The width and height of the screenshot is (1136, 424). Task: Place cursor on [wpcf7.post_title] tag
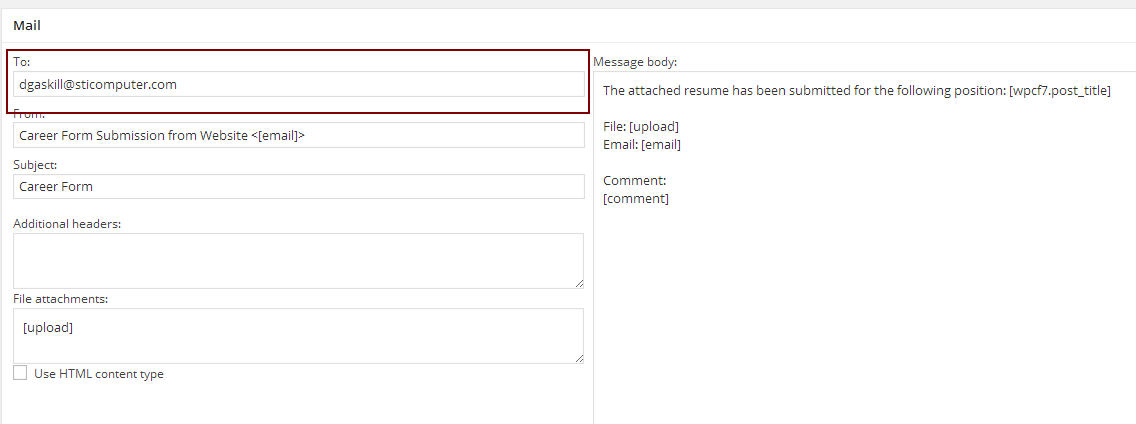(1059, 91)
